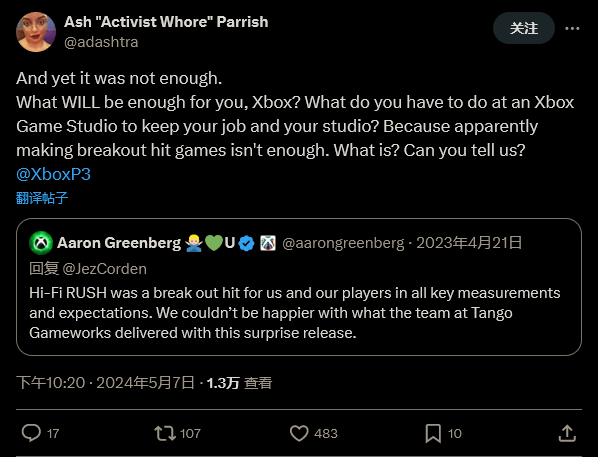The width and height of the screenshot is (598, 457).
Task: Open the quoted Hi-Fi RUSH tweet text
Action: point(294,313)
